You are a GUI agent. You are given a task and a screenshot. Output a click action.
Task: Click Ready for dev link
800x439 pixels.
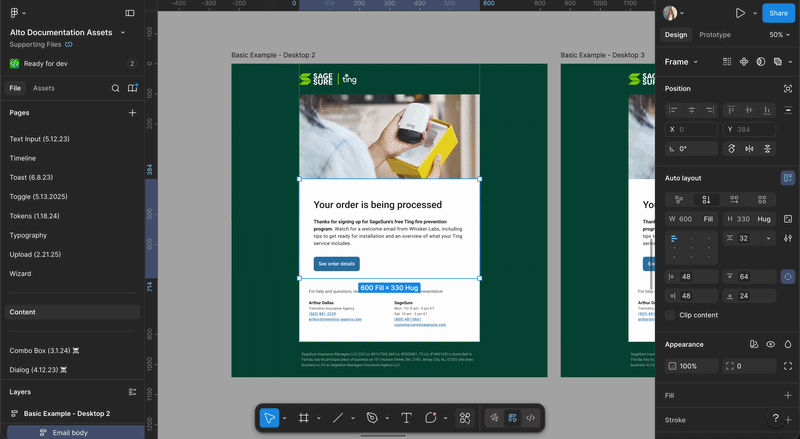click(x=45, y=64)
